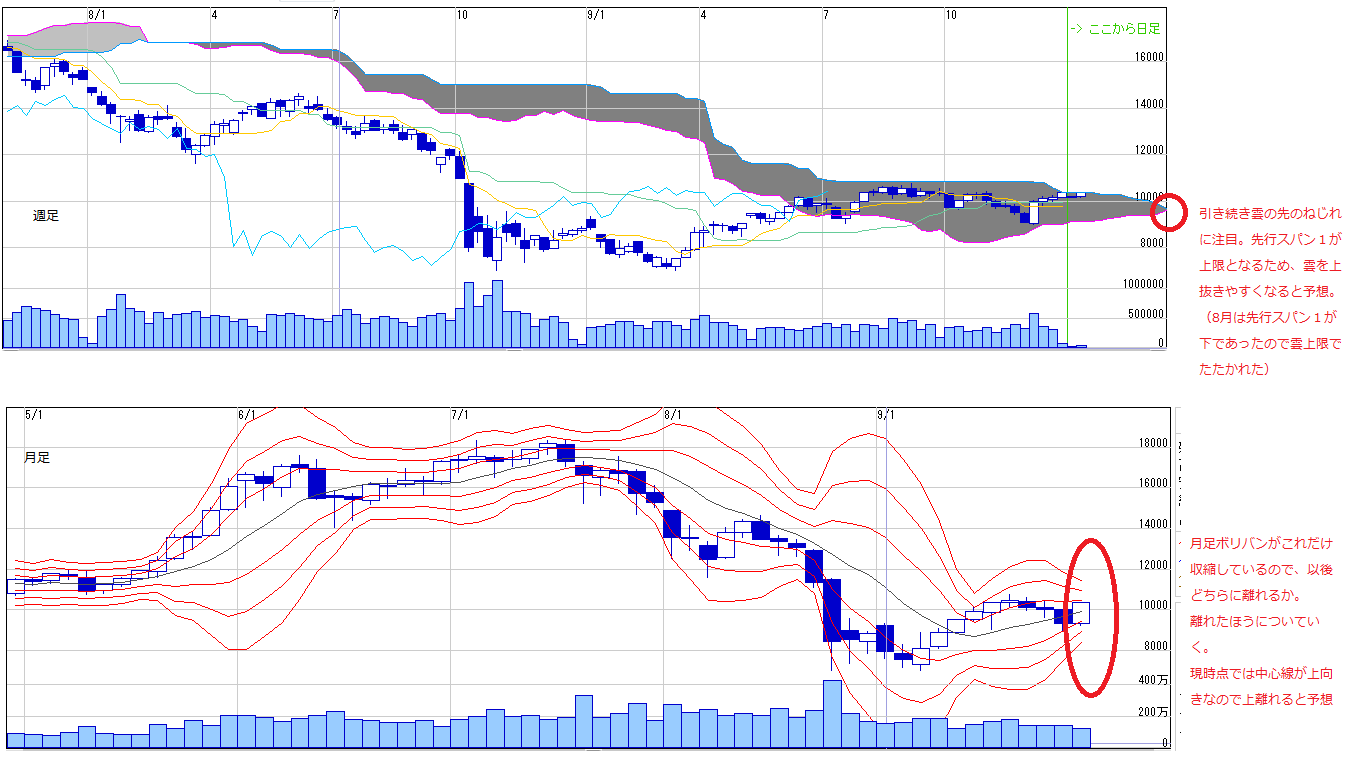Select the "週足" chart label
1366x768 pixels.
46,215
